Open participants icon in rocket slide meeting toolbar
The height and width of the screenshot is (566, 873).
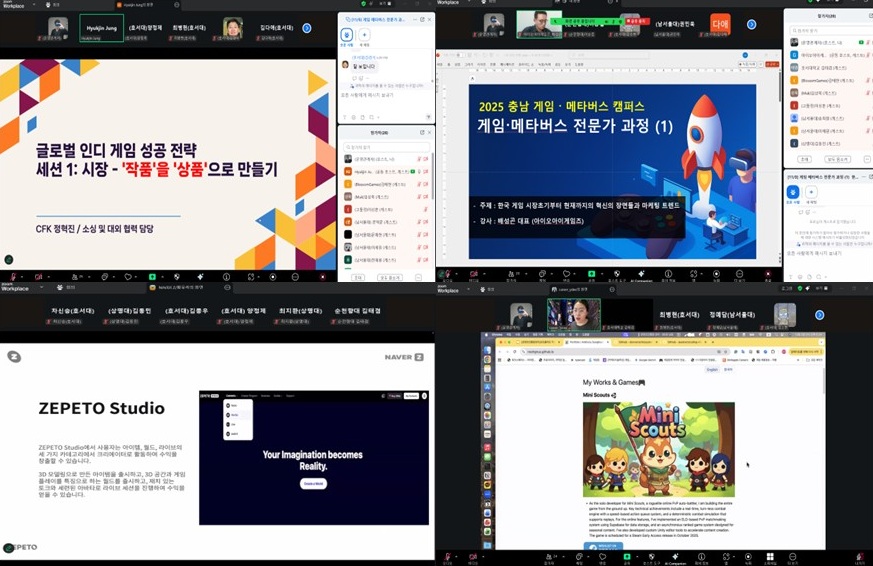pyautogui.click(x=511, y=273)
